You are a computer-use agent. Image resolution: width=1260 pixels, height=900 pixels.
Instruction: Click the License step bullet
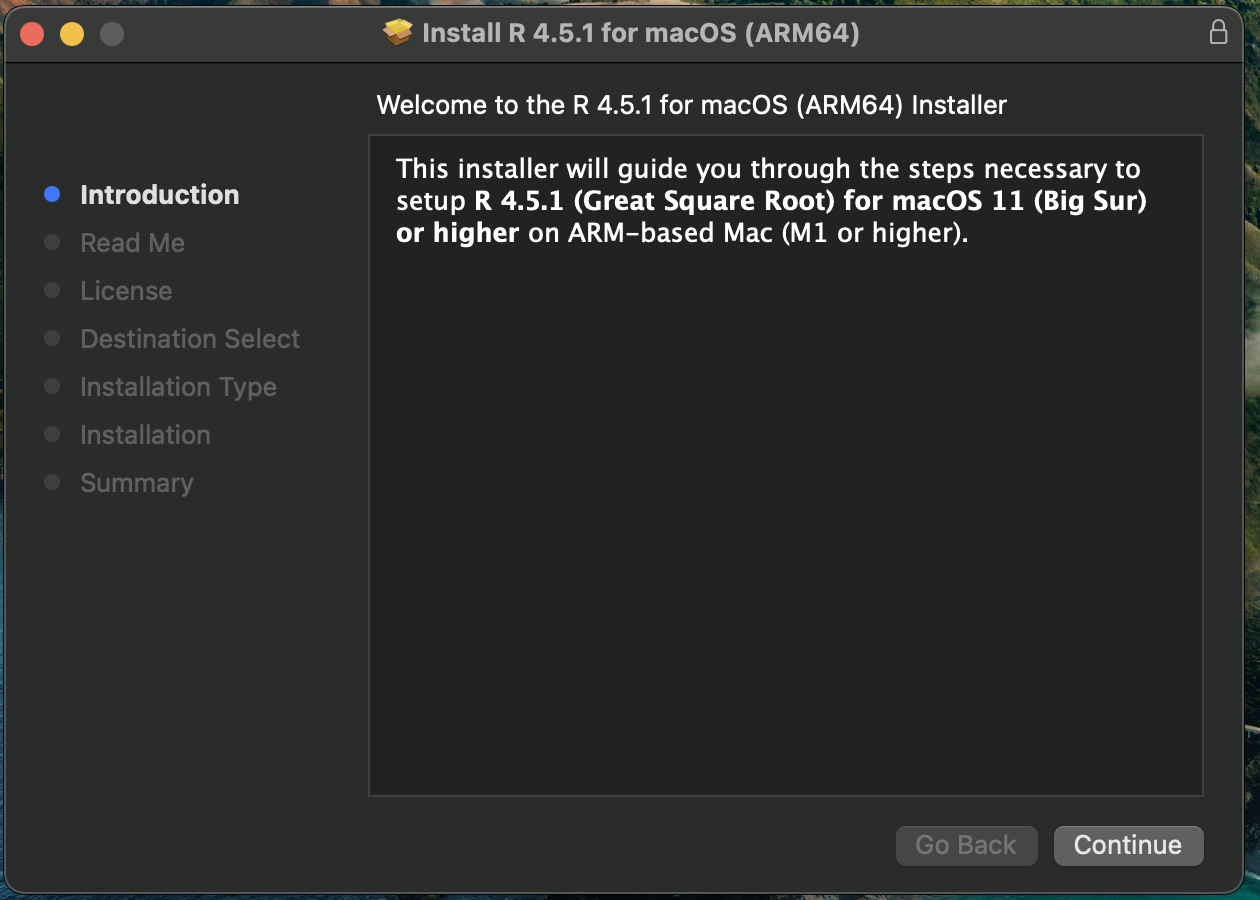tap(52, 291)
